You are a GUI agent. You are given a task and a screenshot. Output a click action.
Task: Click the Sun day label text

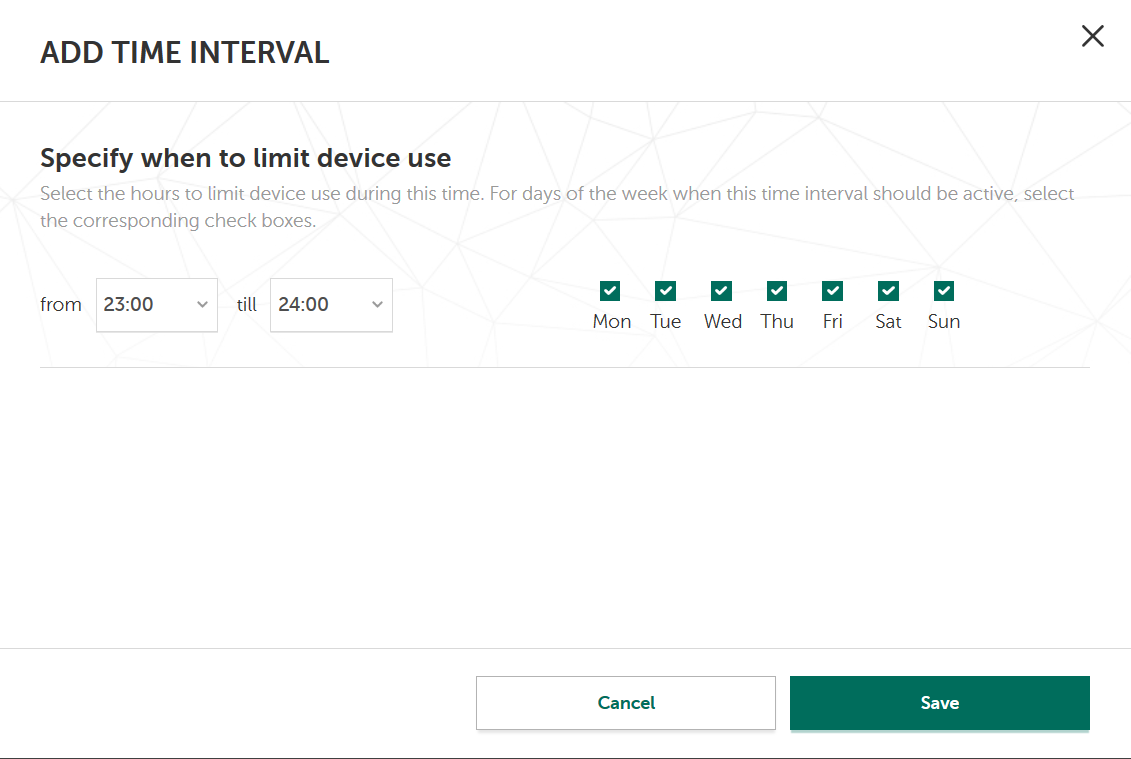[944, 322]
